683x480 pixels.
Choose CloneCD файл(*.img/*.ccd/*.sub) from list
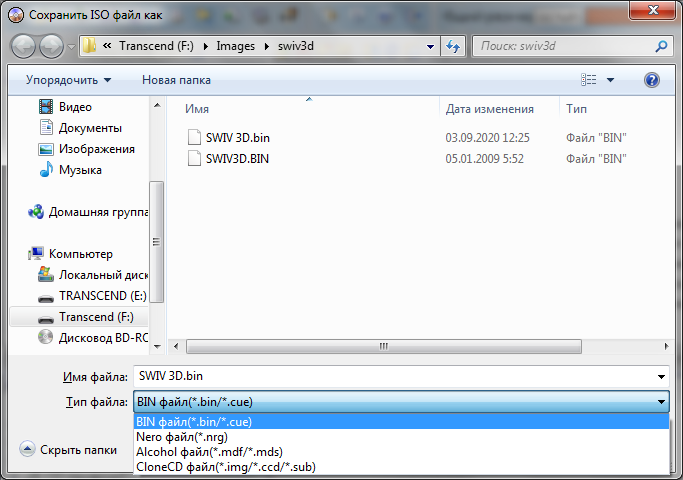[401, 466]
